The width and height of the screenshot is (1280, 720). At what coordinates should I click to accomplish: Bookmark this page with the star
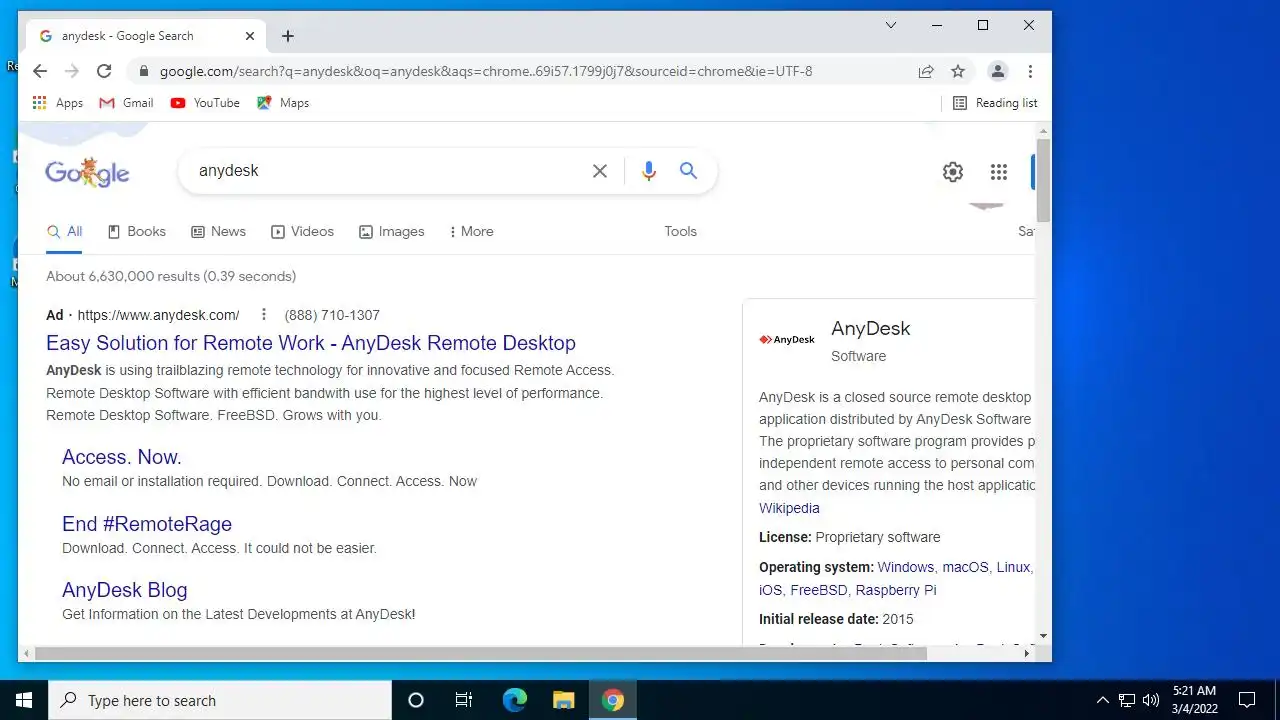click(x=958, y=71)
